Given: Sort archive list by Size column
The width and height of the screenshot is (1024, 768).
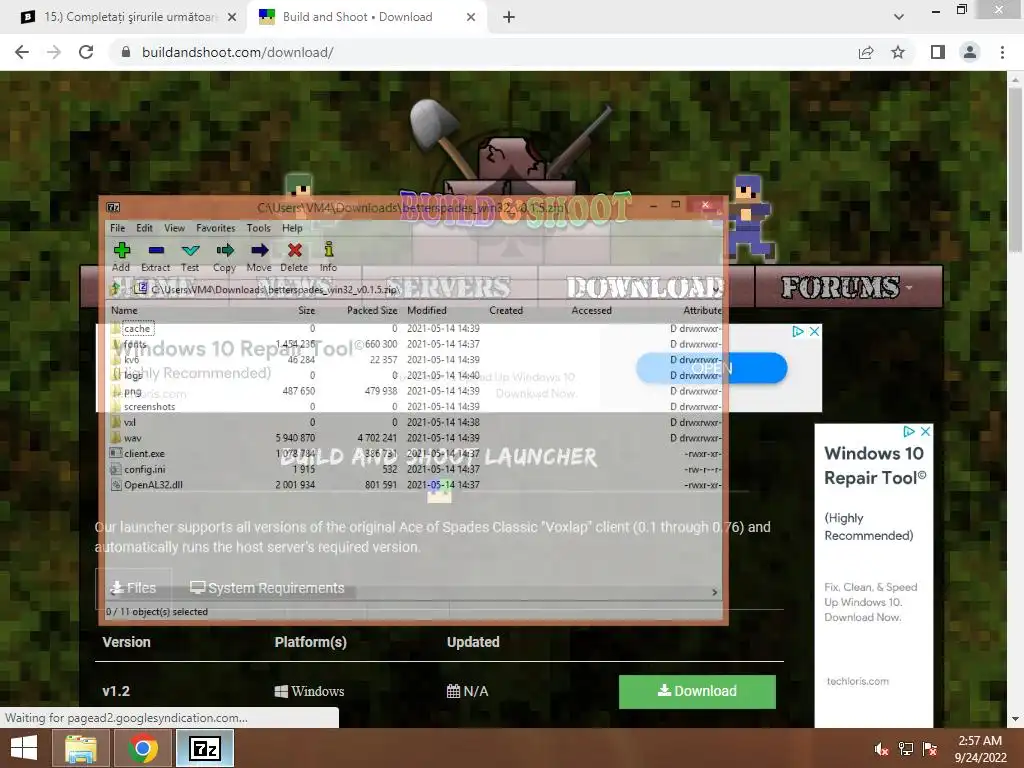Looking at the screenshot, I should click(306, 310).
